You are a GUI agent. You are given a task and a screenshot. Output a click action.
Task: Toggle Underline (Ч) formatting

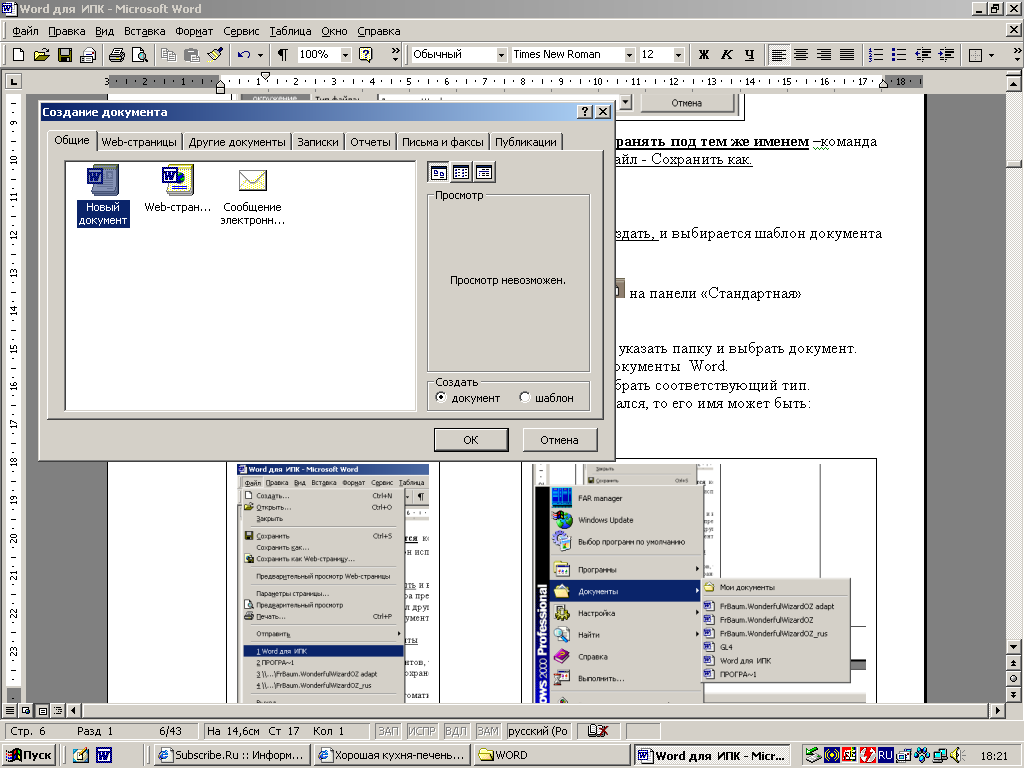(749, 55)
